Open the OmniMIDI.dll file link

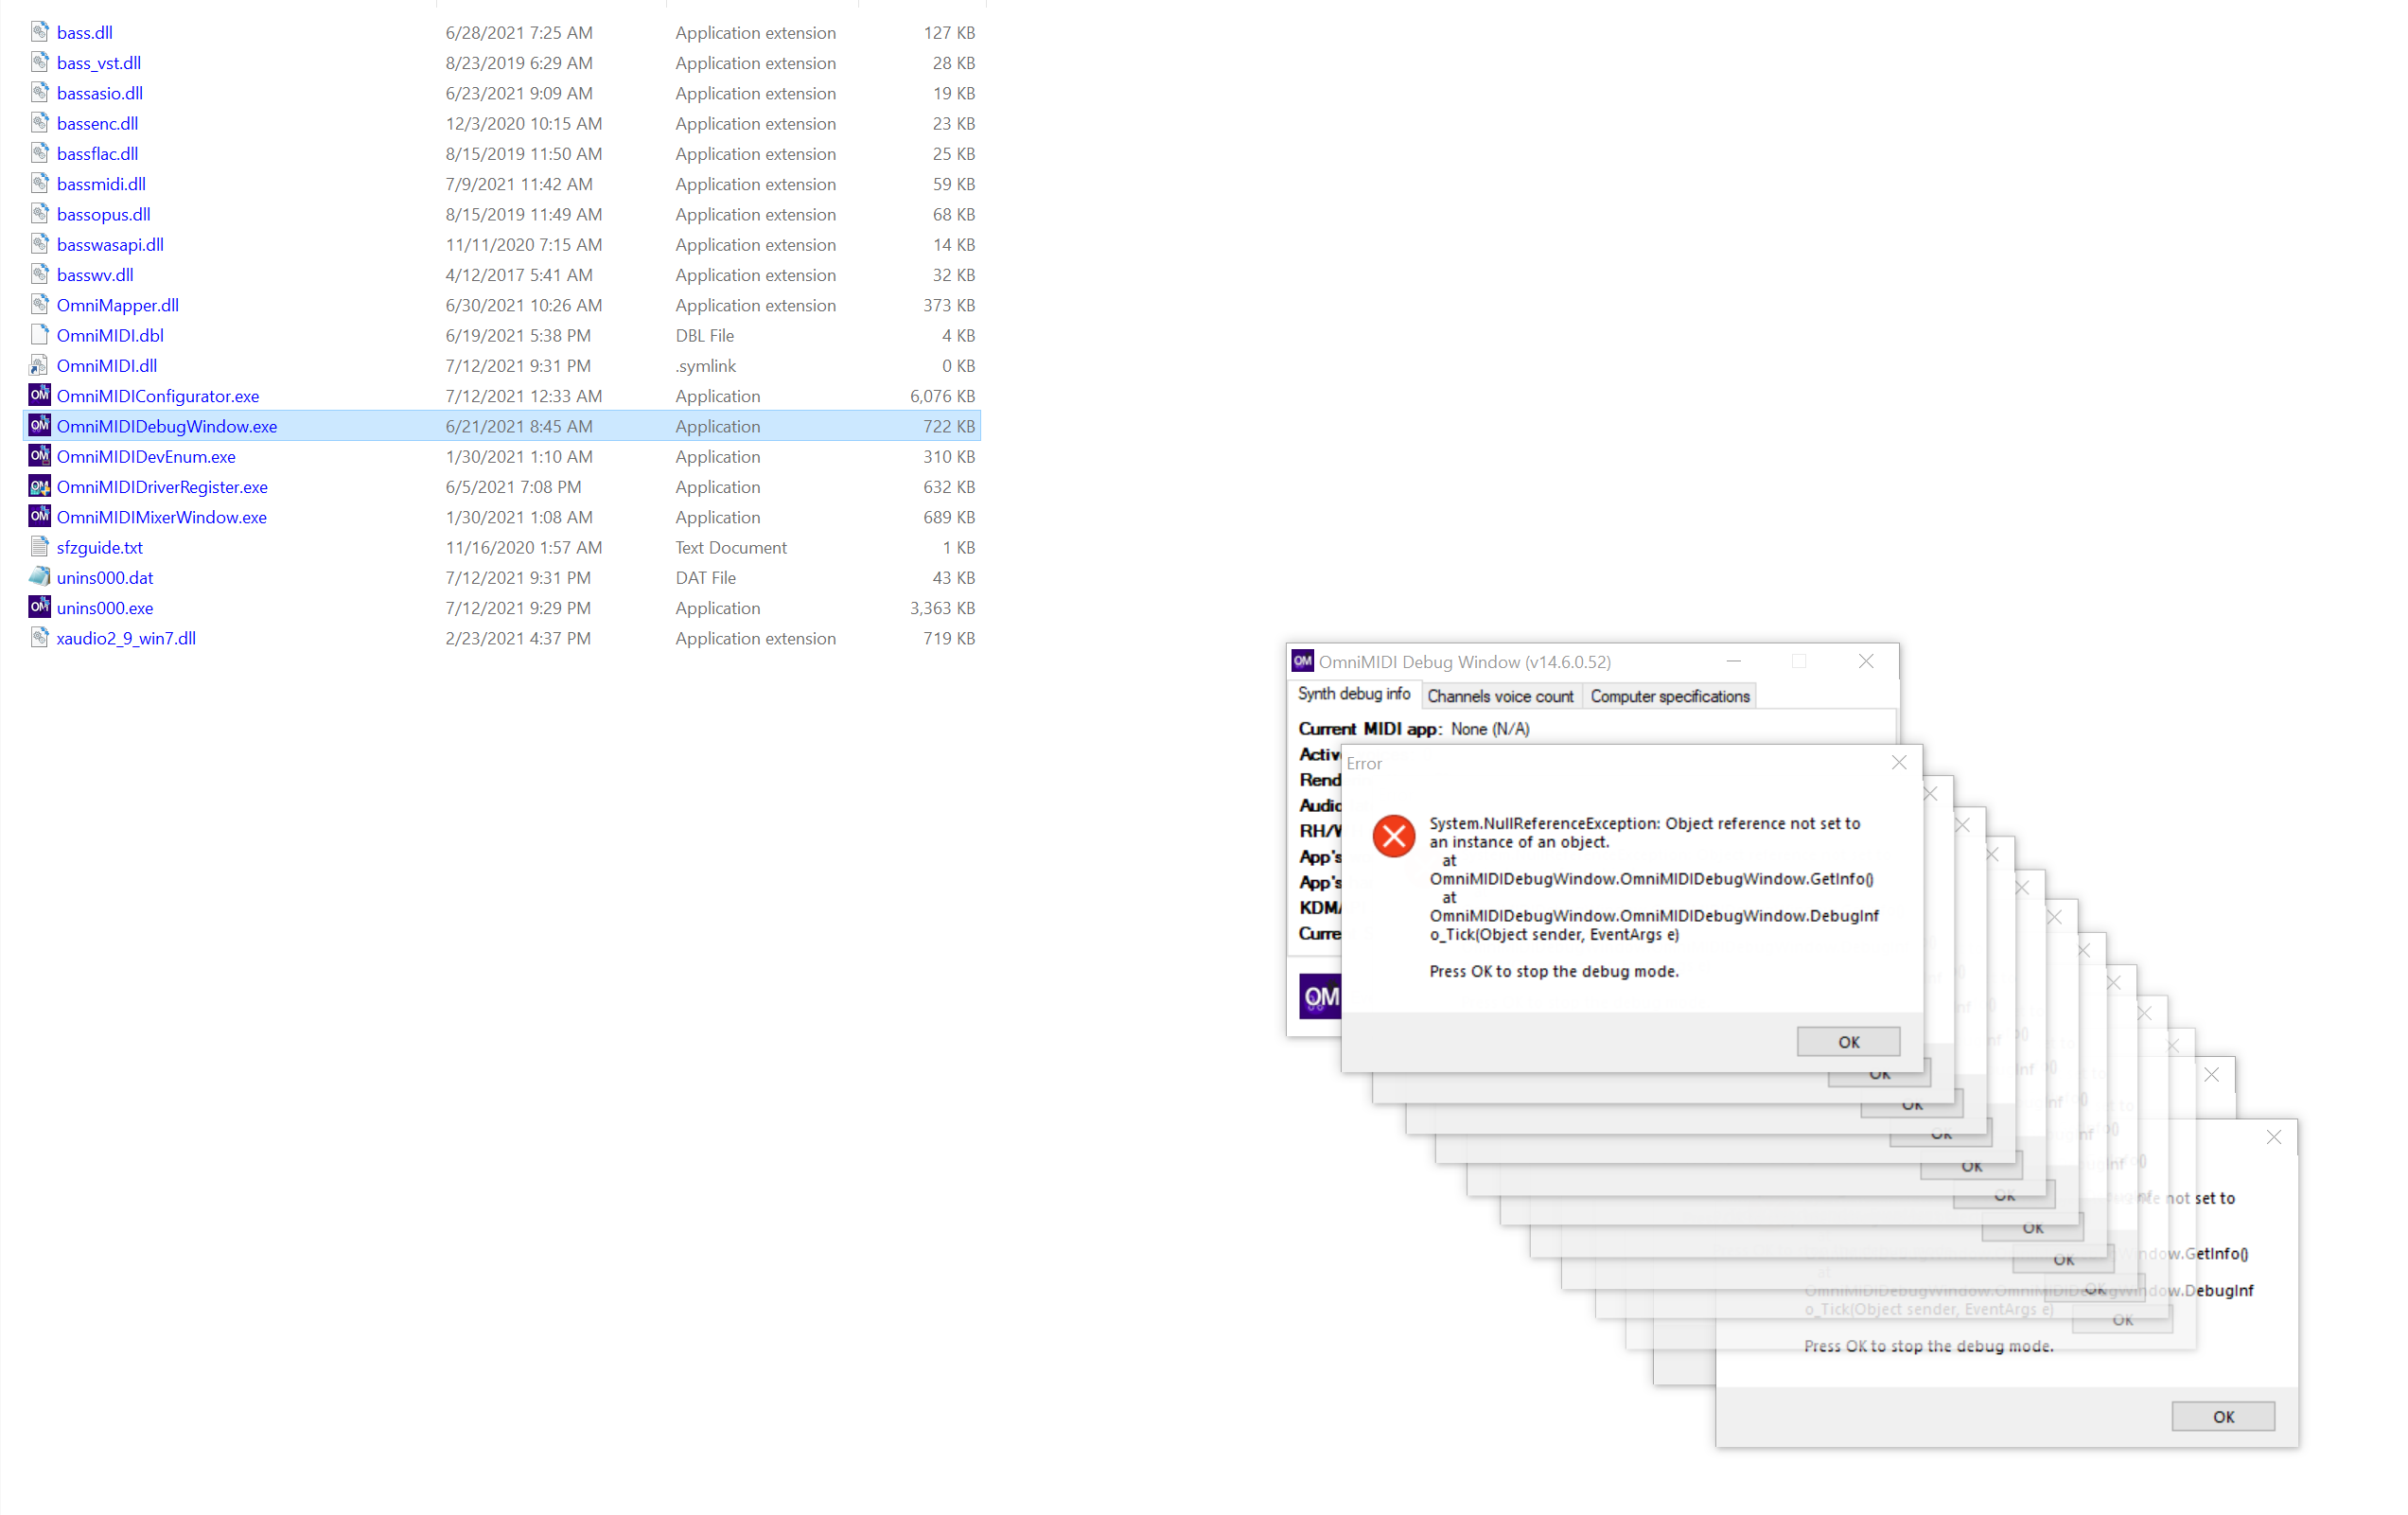107,365
